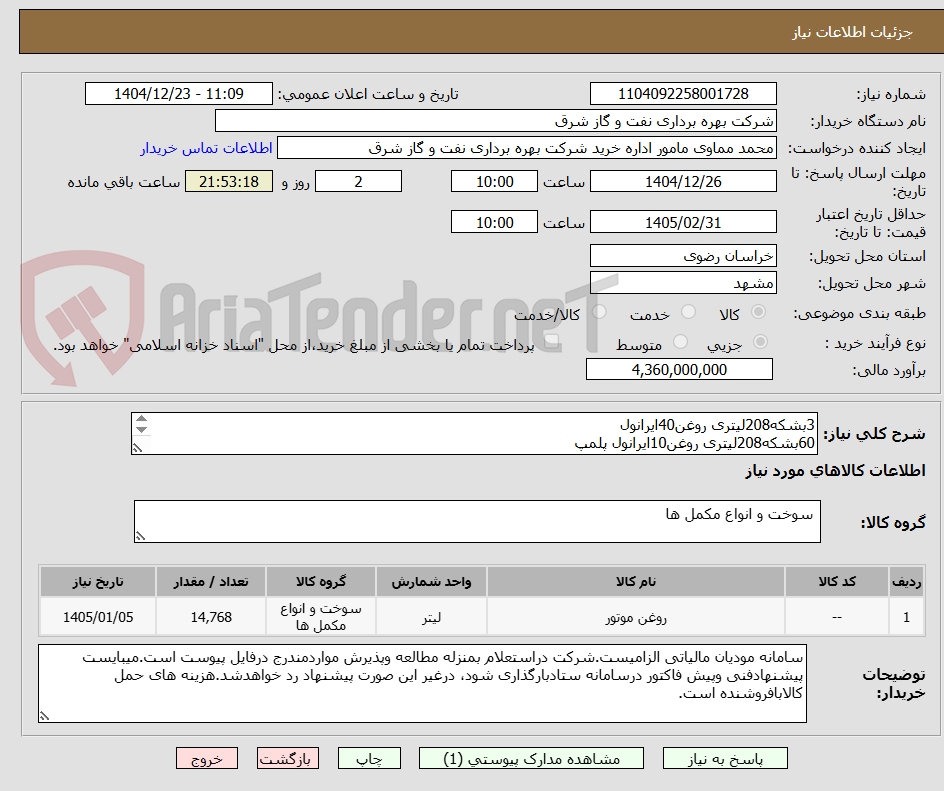Click the گروه کالا text area
Screen dimensions: 944x791
(x=477, y=521)
